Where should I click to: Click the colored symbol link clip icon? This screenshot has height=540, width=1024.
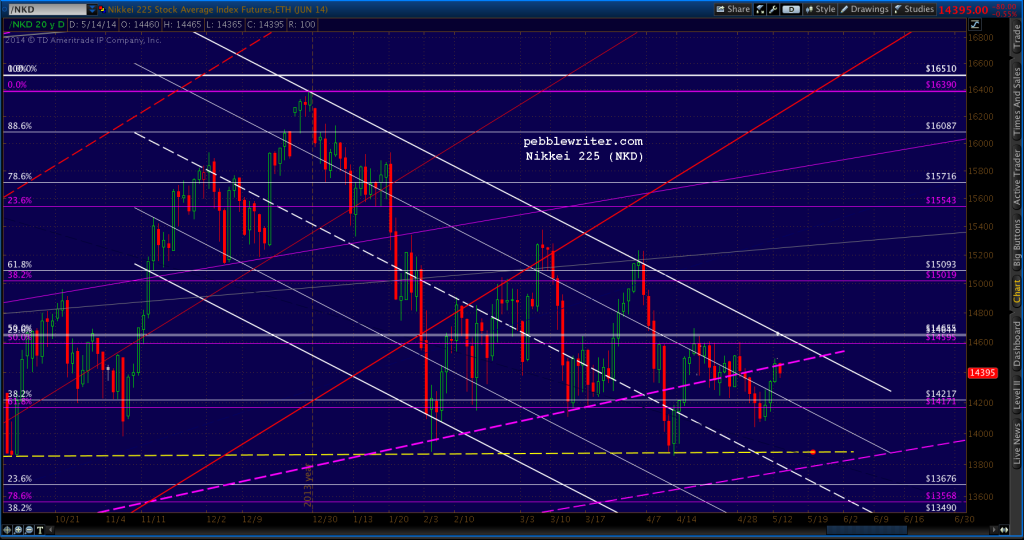tap(102, 9)
